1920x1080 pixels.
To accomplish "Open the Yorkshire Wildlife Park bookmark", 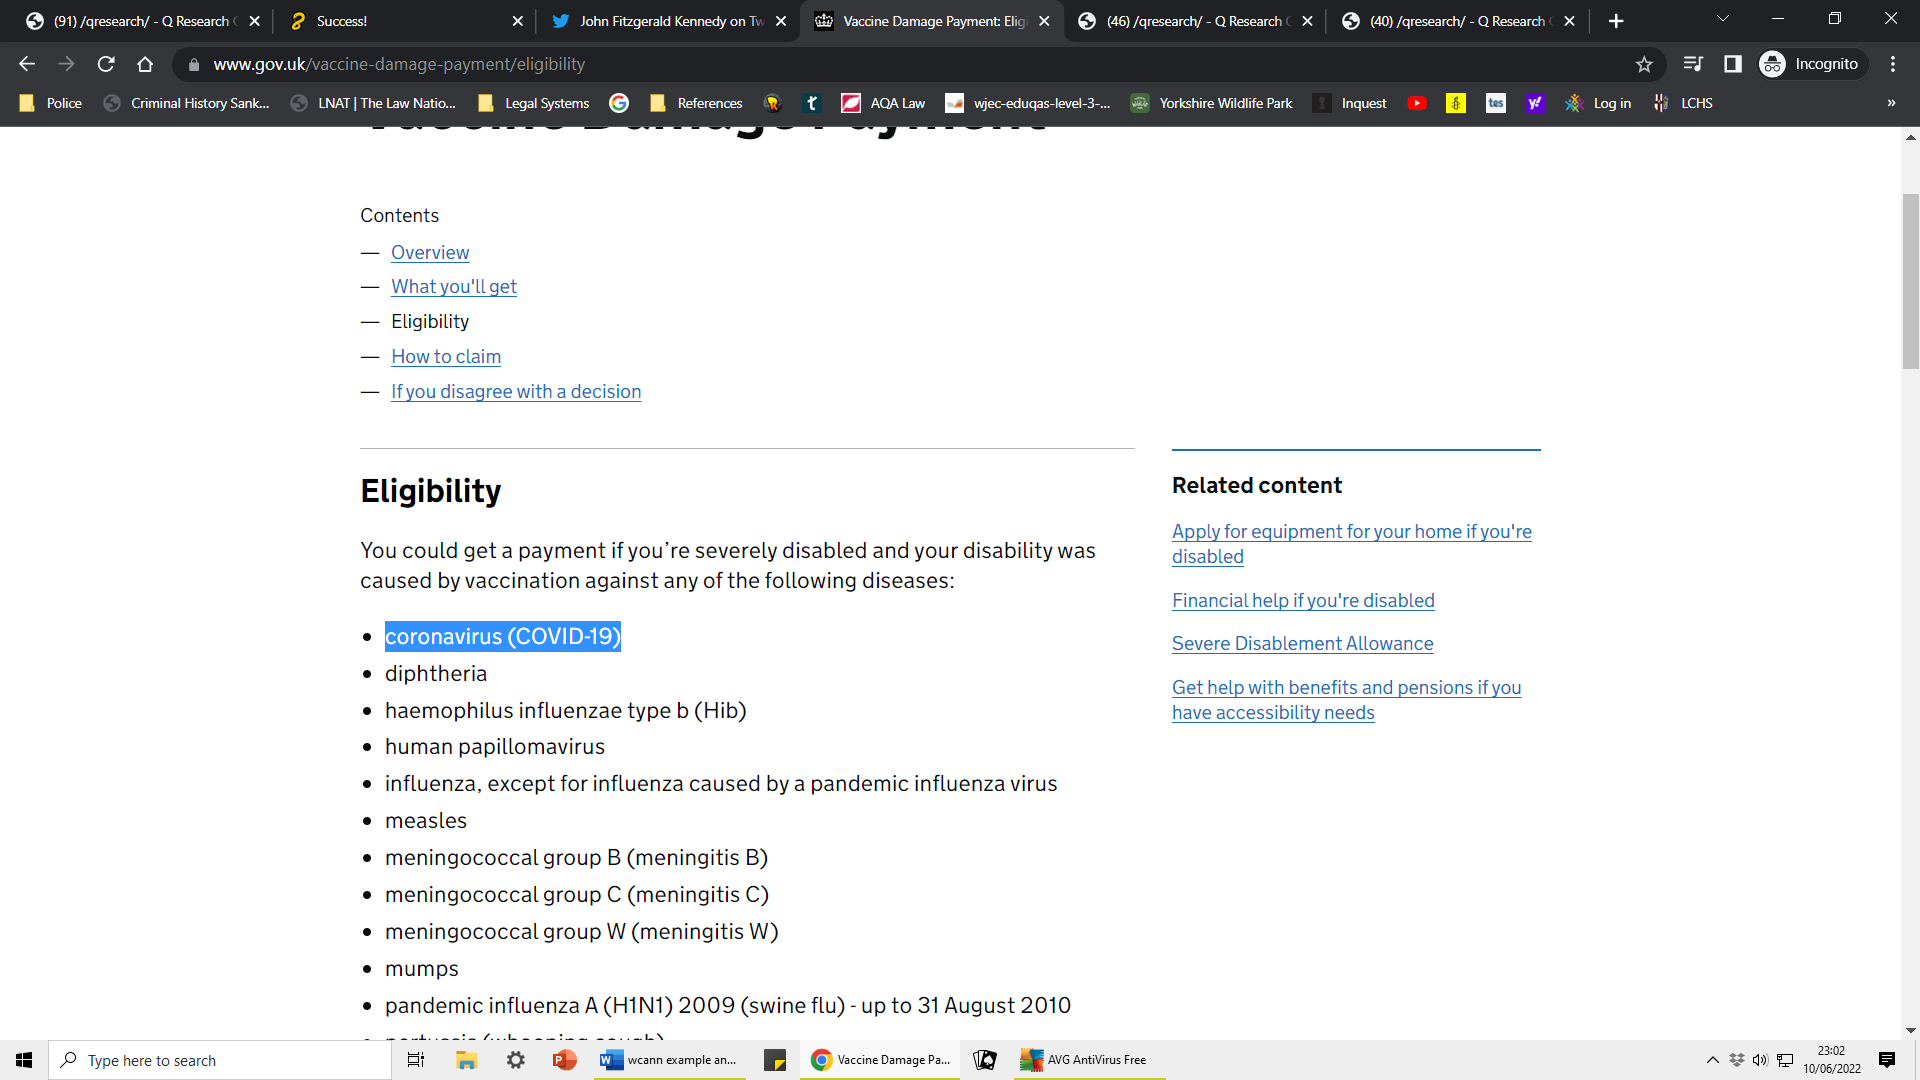I will pyautogui.click(x=1212, y=103).
